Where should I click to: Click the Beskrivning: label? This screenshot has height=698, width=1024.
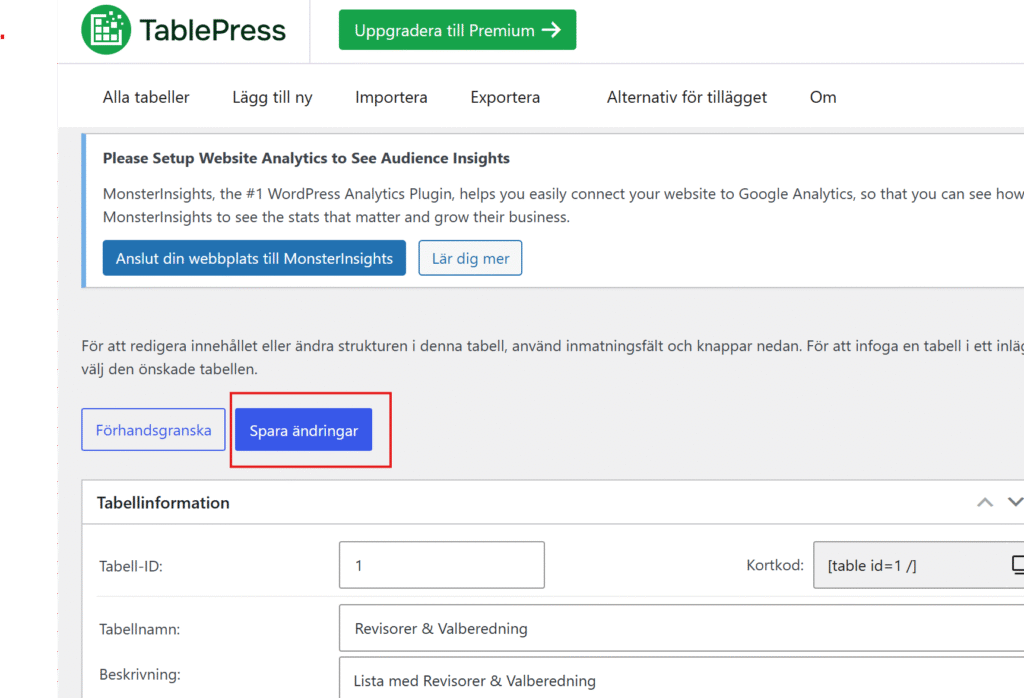140,674
